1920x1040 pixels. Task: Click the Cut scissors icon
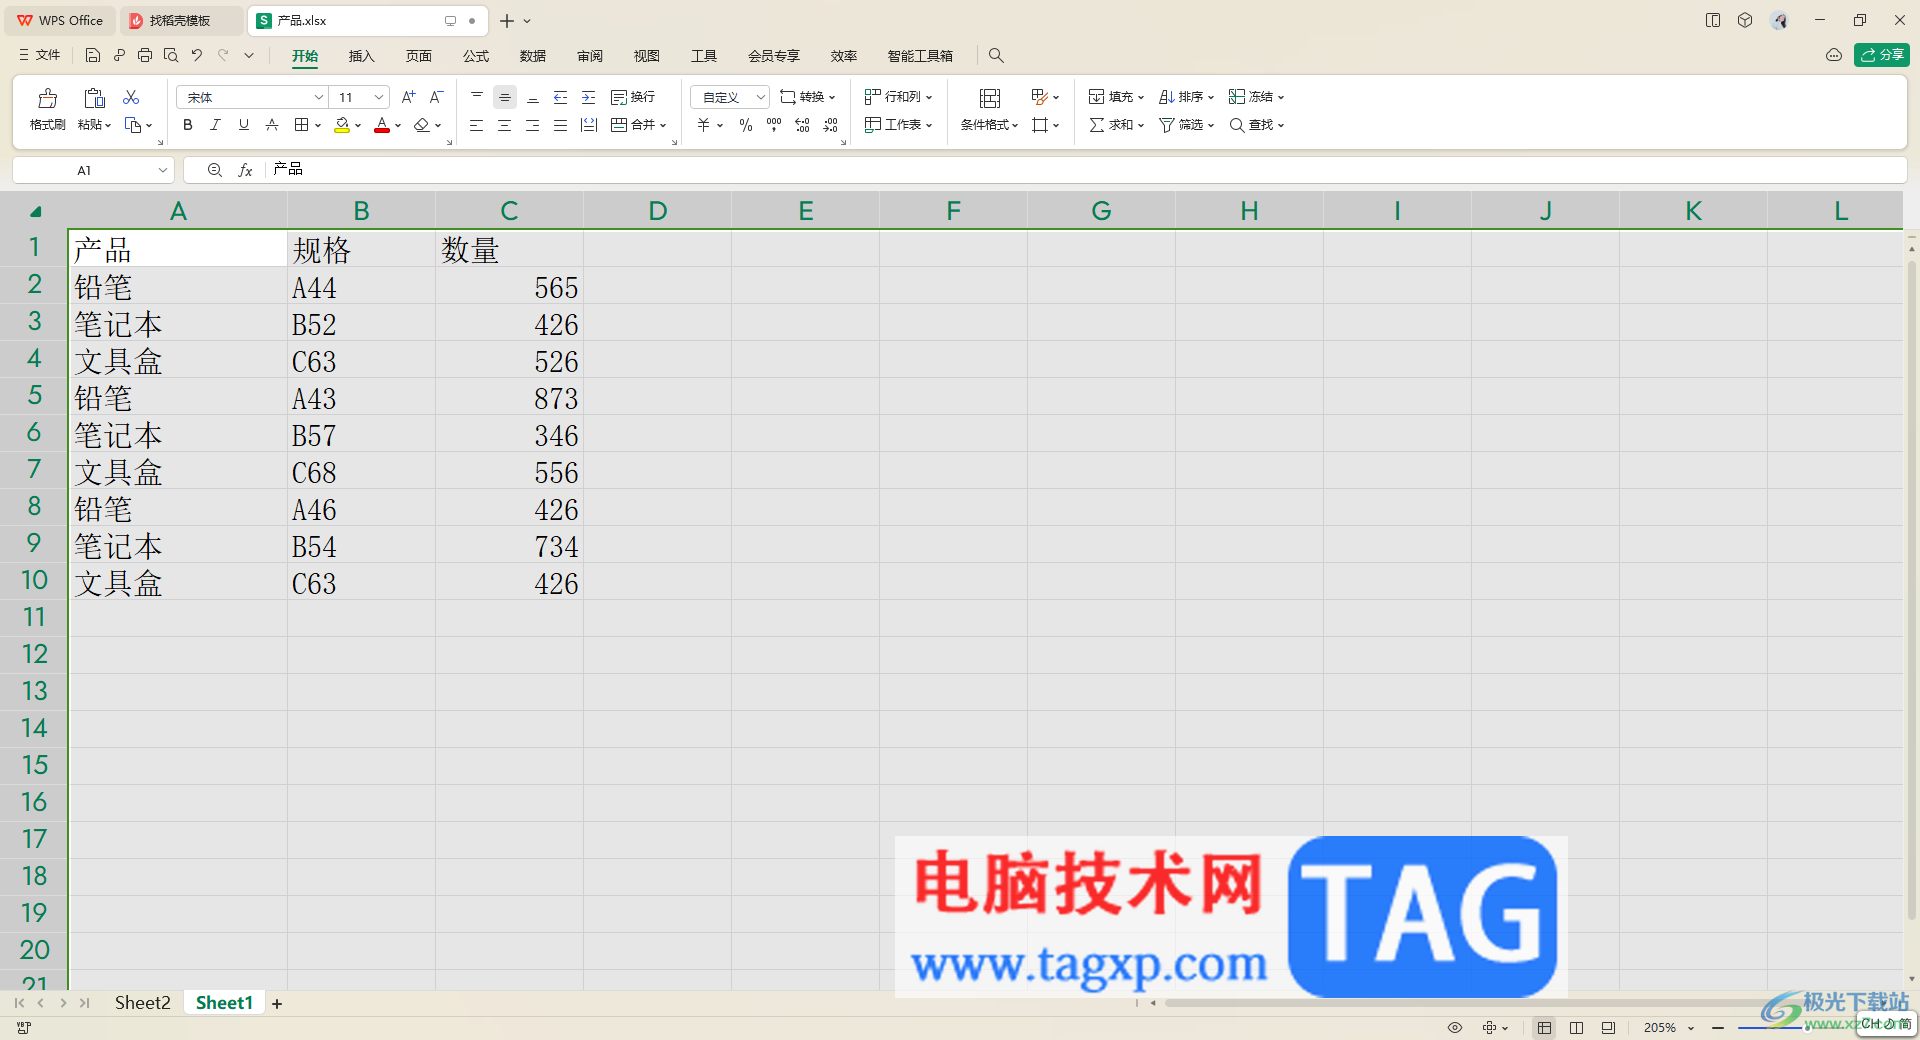(131, 97)
